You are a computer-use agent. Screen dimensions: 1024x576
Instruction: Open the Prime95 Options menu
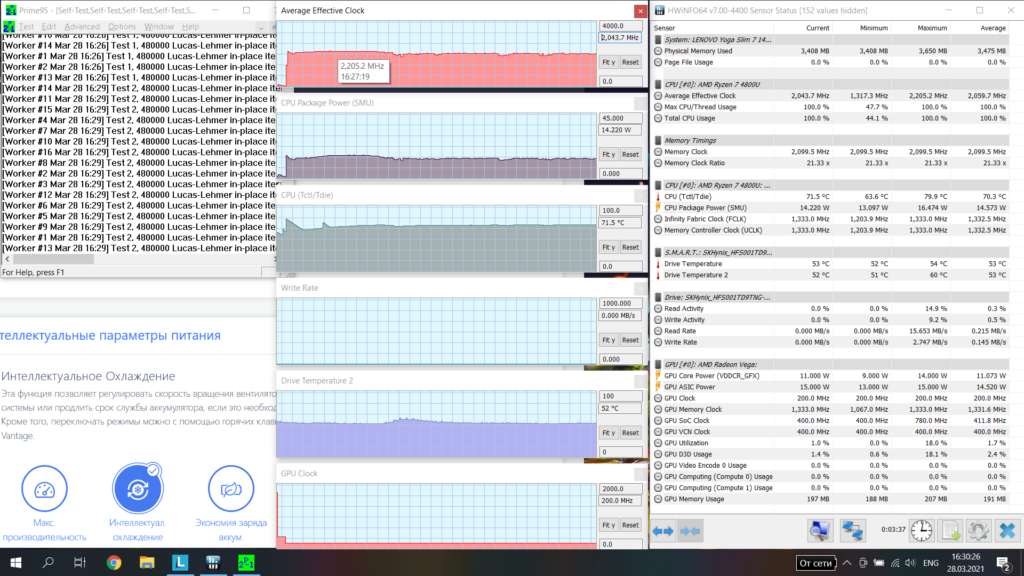pos(121,27)
